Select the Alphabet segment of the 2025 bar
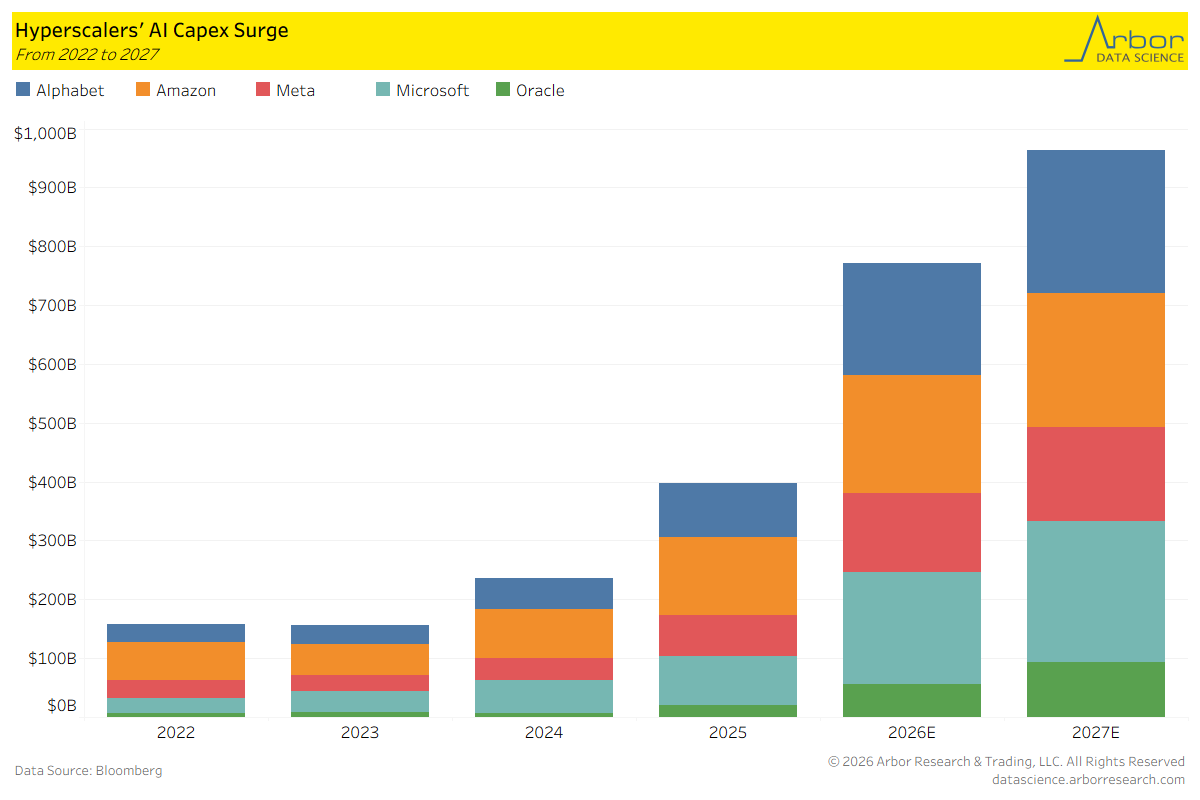The height and width of the screenshot is (800, 1200). pos(728,510)
